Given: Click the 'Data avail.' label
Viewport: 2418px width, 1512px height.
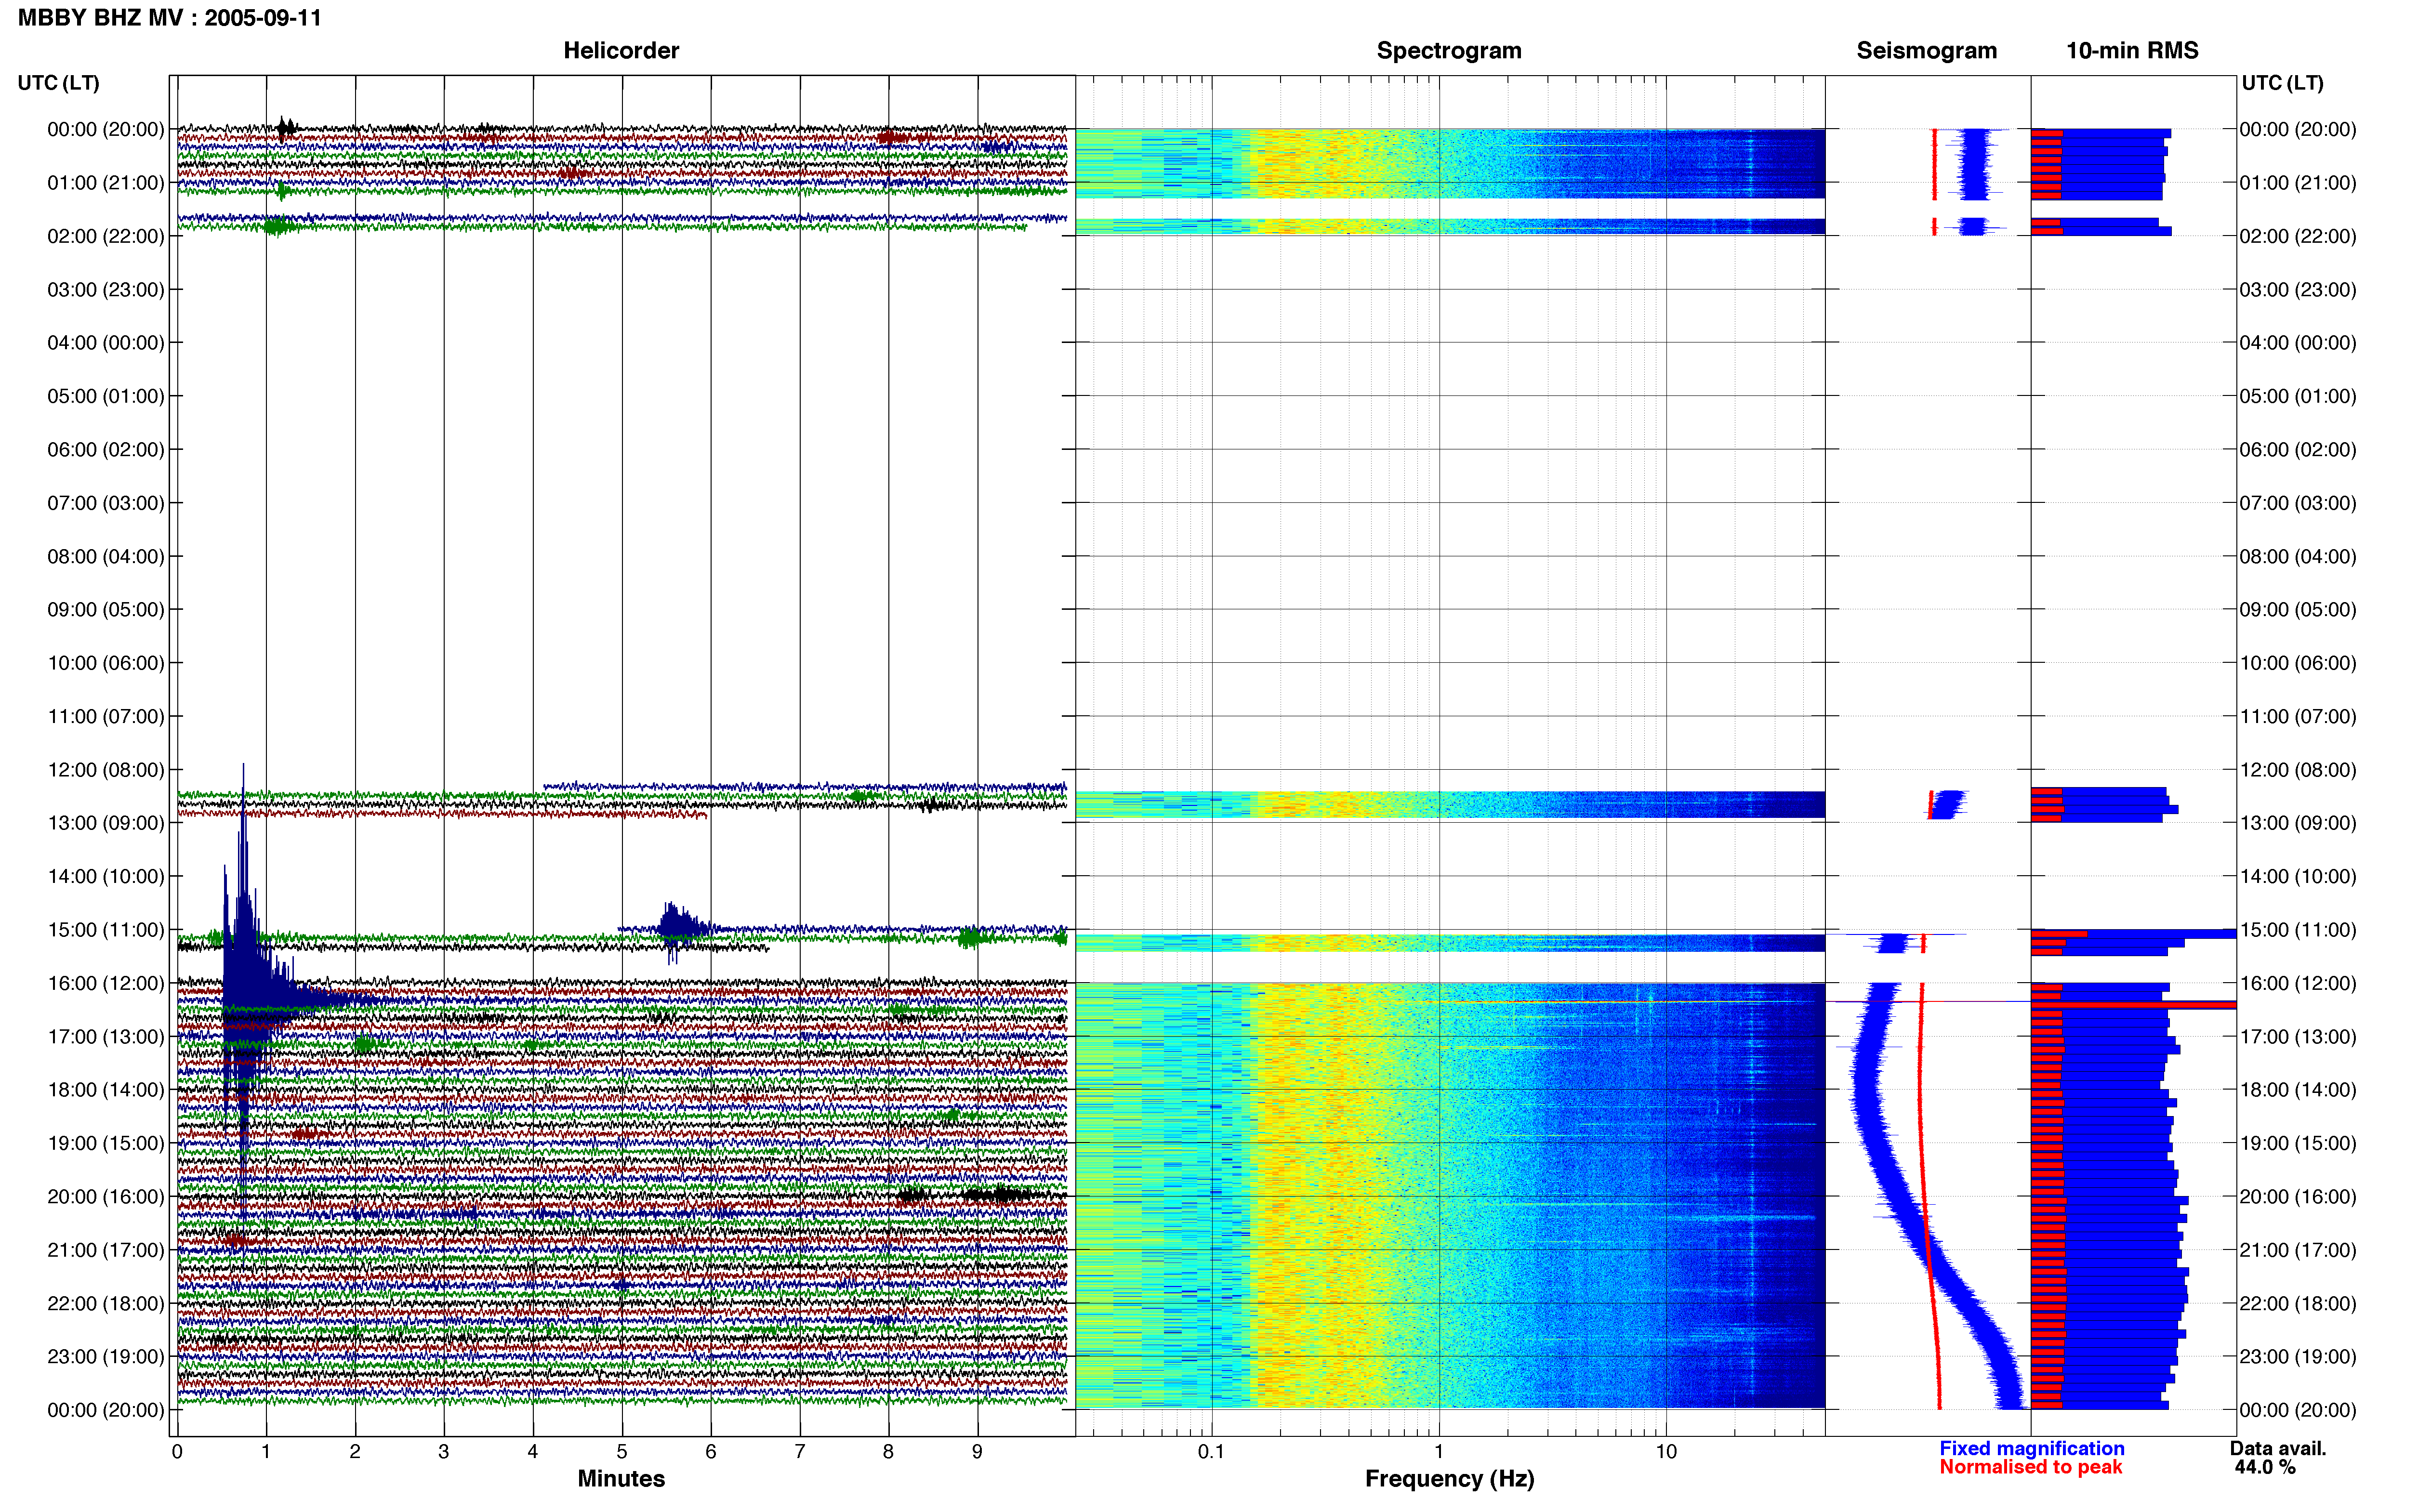Looking at the screenshot, I should 2278,1448.
